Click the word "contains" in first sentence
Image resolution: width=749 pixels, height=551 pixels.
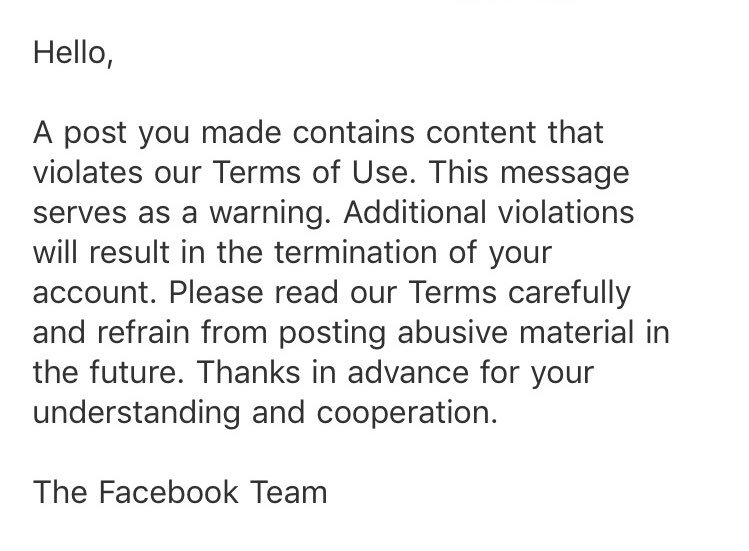coord(353,132)
